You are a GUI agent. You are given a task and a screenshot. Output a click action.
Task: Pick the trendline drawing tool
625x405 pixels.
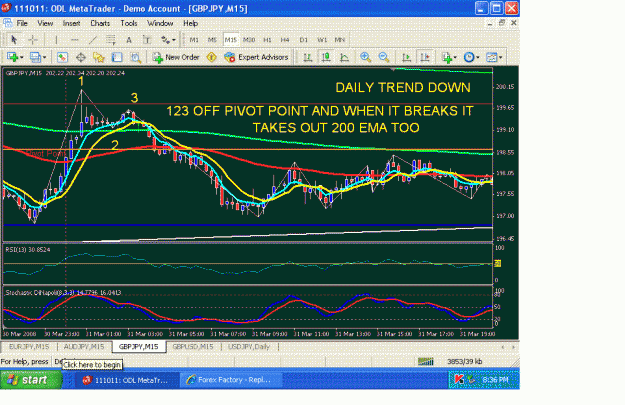click(x=92, y=40)
